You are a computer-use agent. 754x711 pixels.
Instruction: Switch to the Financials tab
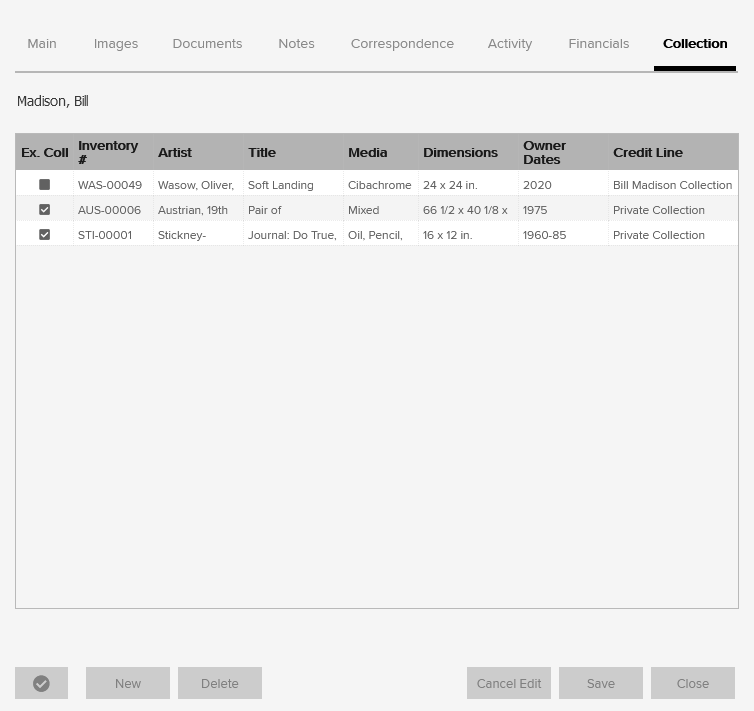pyautogui.click(x=598, y=44)
